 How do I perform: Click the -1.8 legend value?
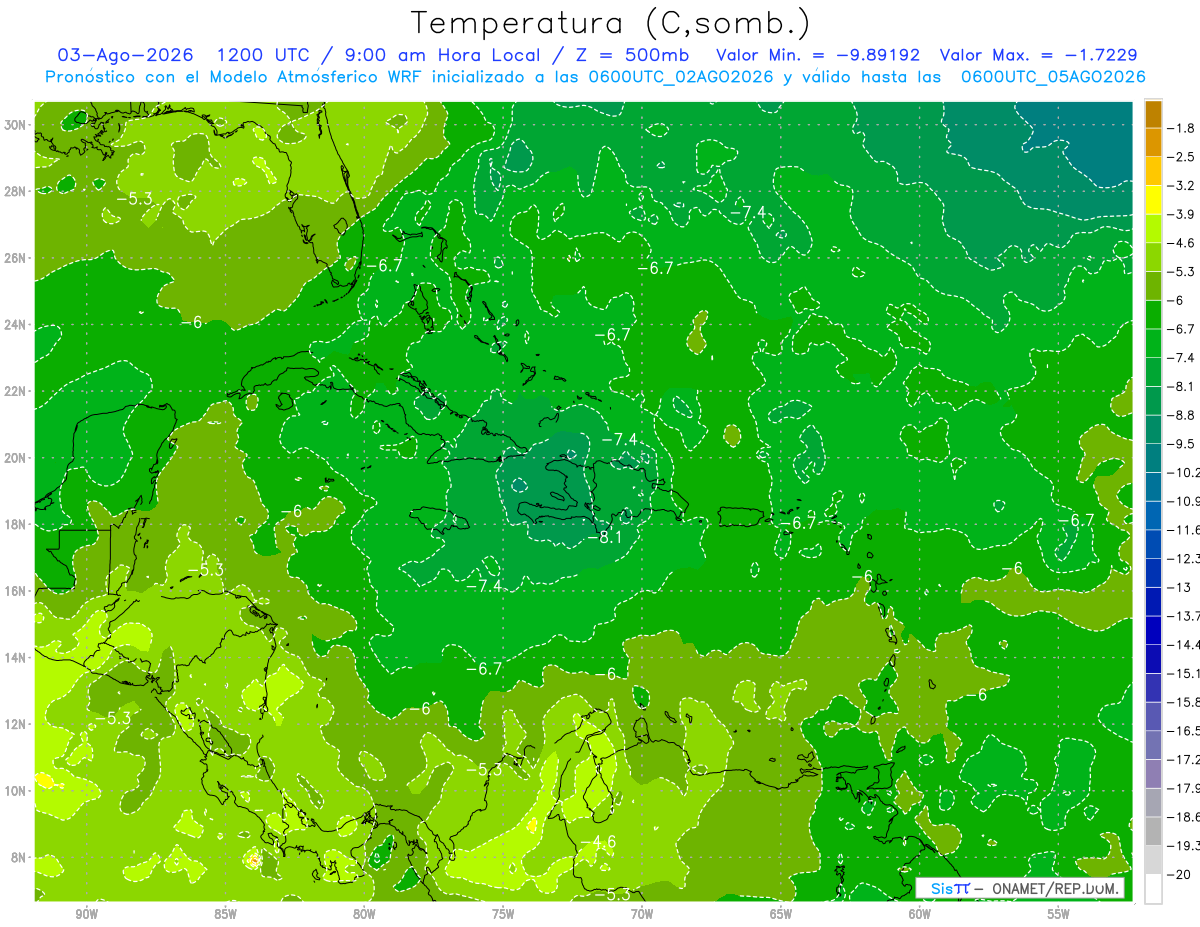tap(1182, 128)
